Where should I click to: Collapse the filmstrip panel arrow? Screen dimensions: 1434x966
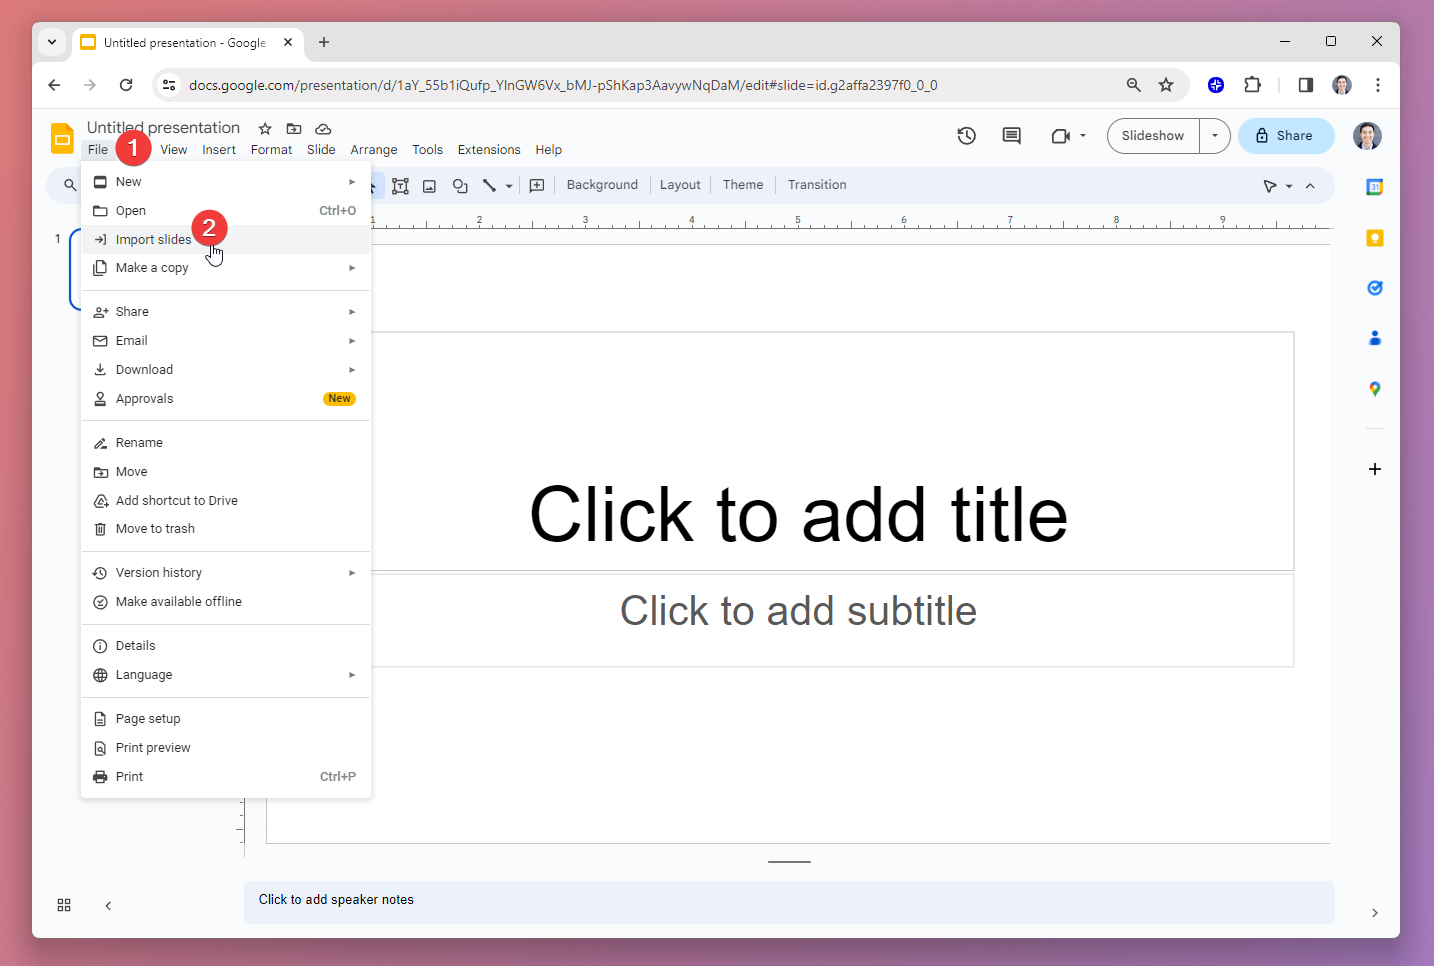click(108, 906)
